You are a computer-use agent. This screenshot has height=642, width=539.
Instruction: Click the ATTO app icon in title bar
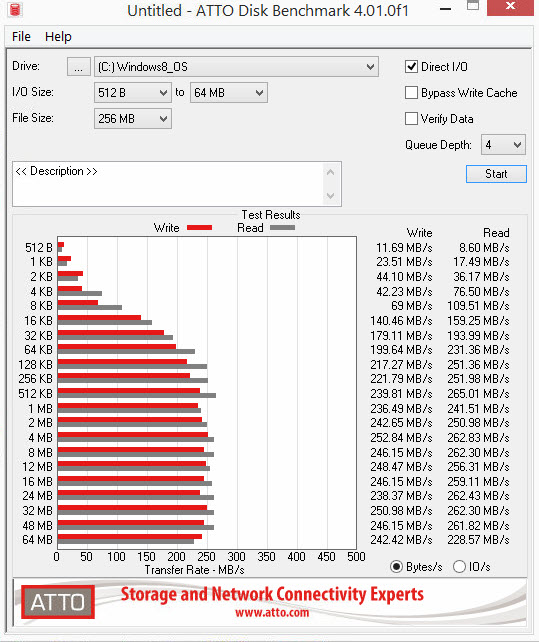tap(14, 9)
